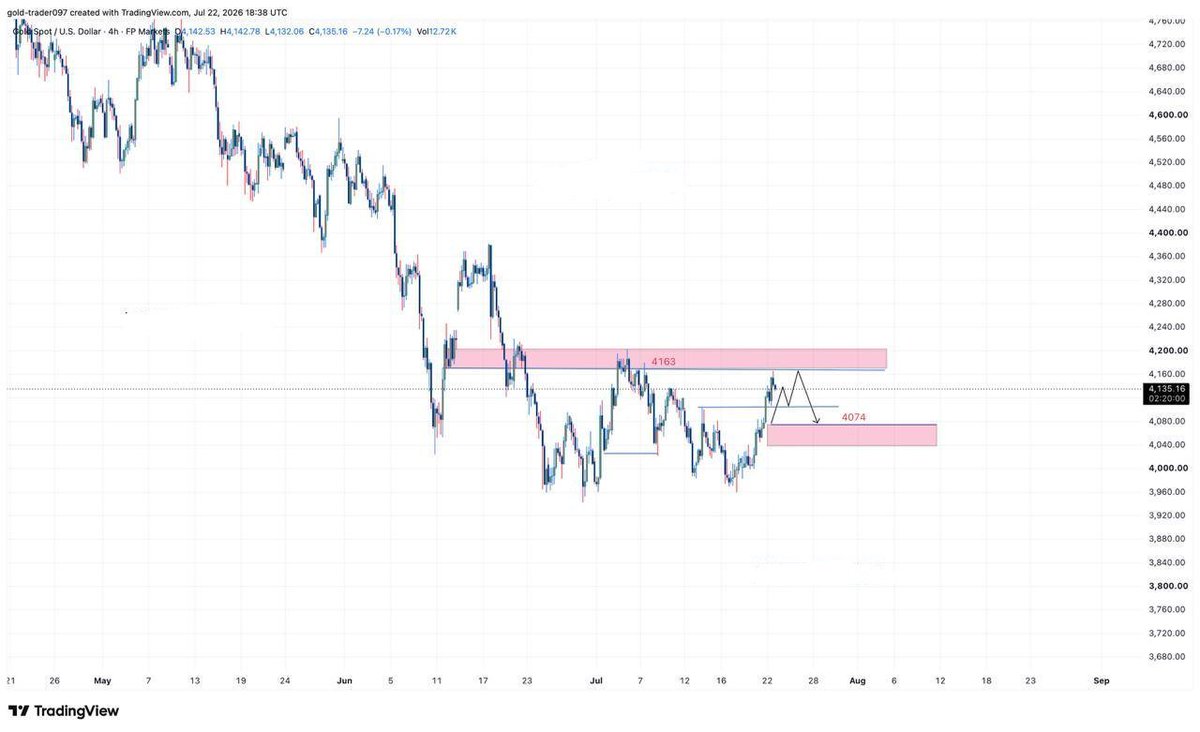This screenshot has width=1200, height=732.
Task: Click the 02:20:00 bar countdown label
Action: click(x=1167, y=398)
